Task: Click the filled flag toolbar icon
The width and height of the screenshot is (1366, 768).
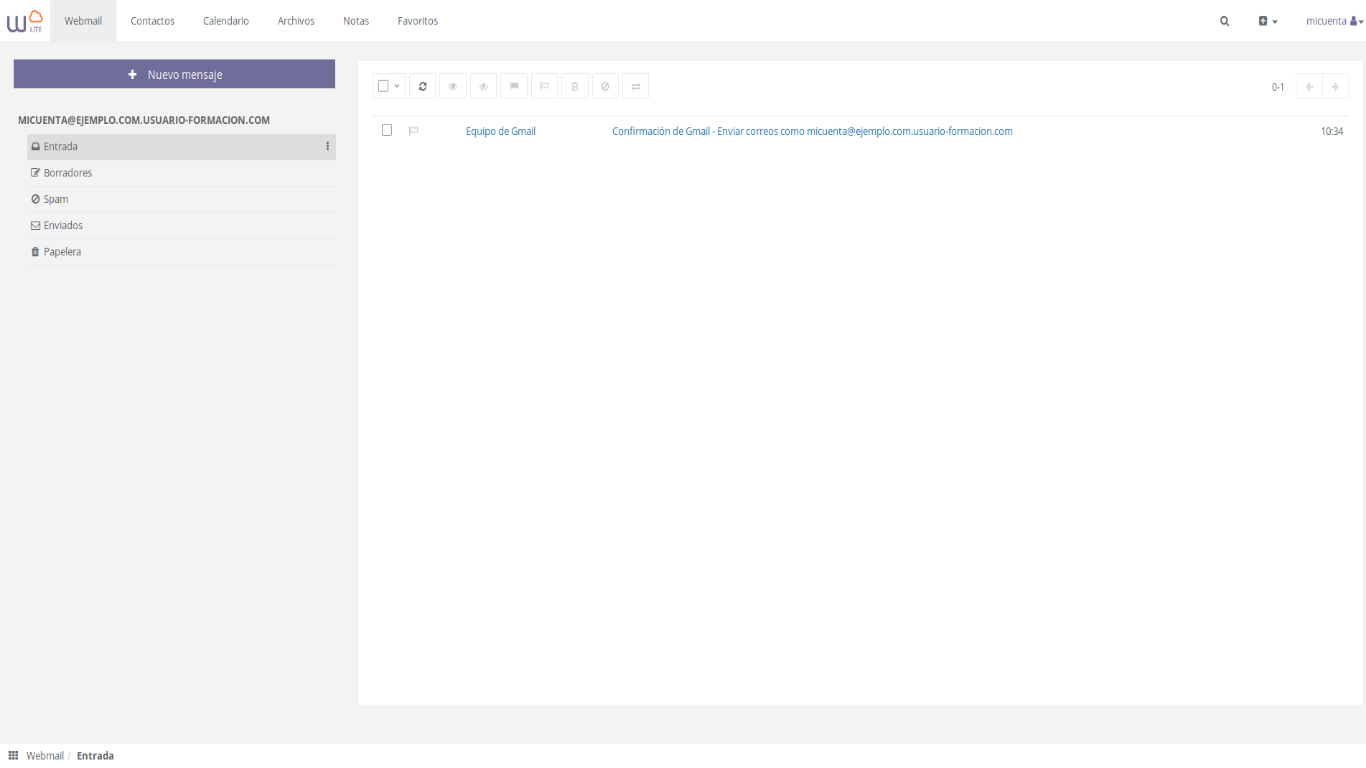Action: click(514, 87)
